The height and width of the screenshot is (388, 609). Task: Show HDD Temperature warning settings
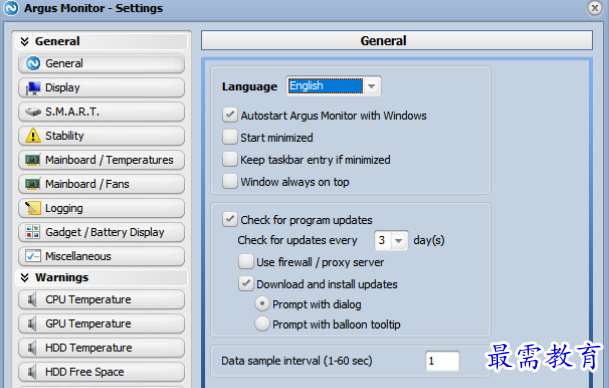[x=101, y=348]
